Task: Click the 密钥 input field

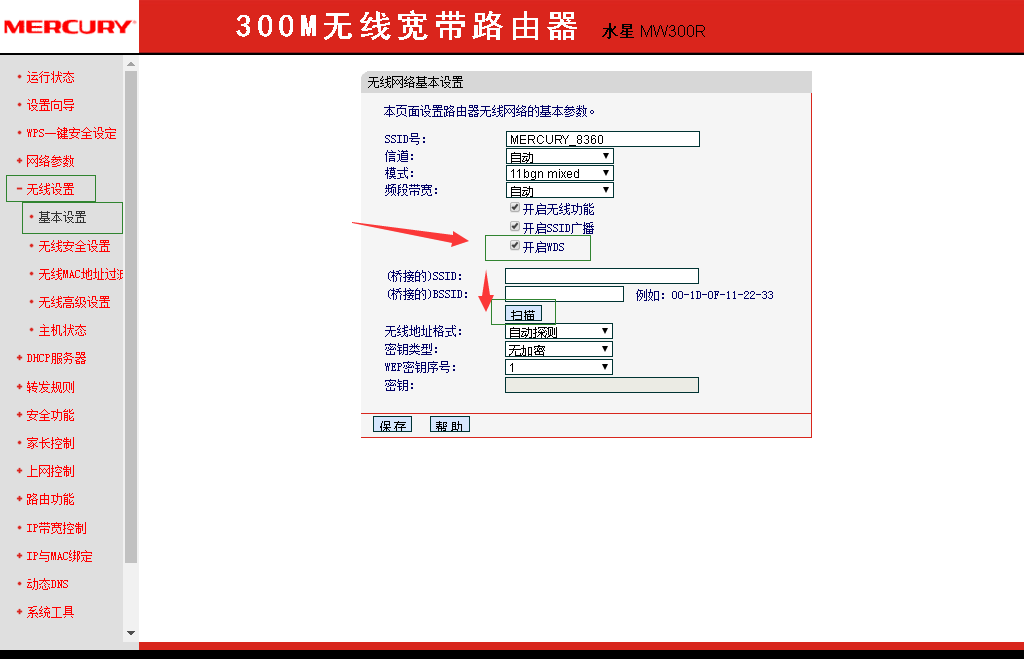Action: pyautogui.click(x=601, y=385)
